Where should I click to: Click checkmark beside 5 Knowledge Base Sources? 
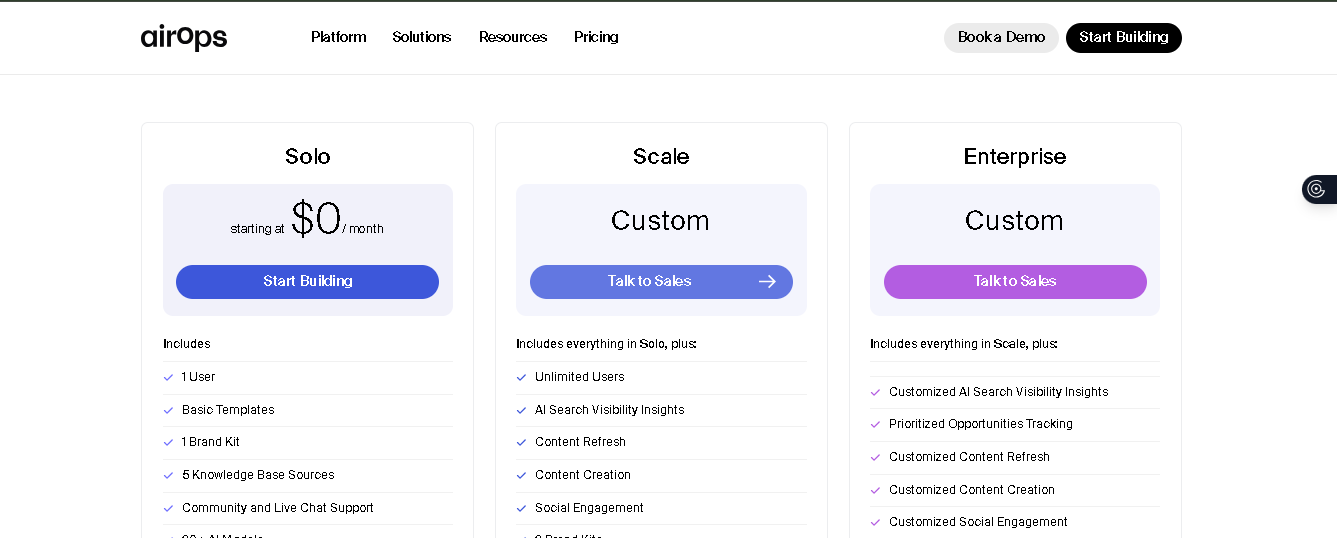[x=168, y=475]
